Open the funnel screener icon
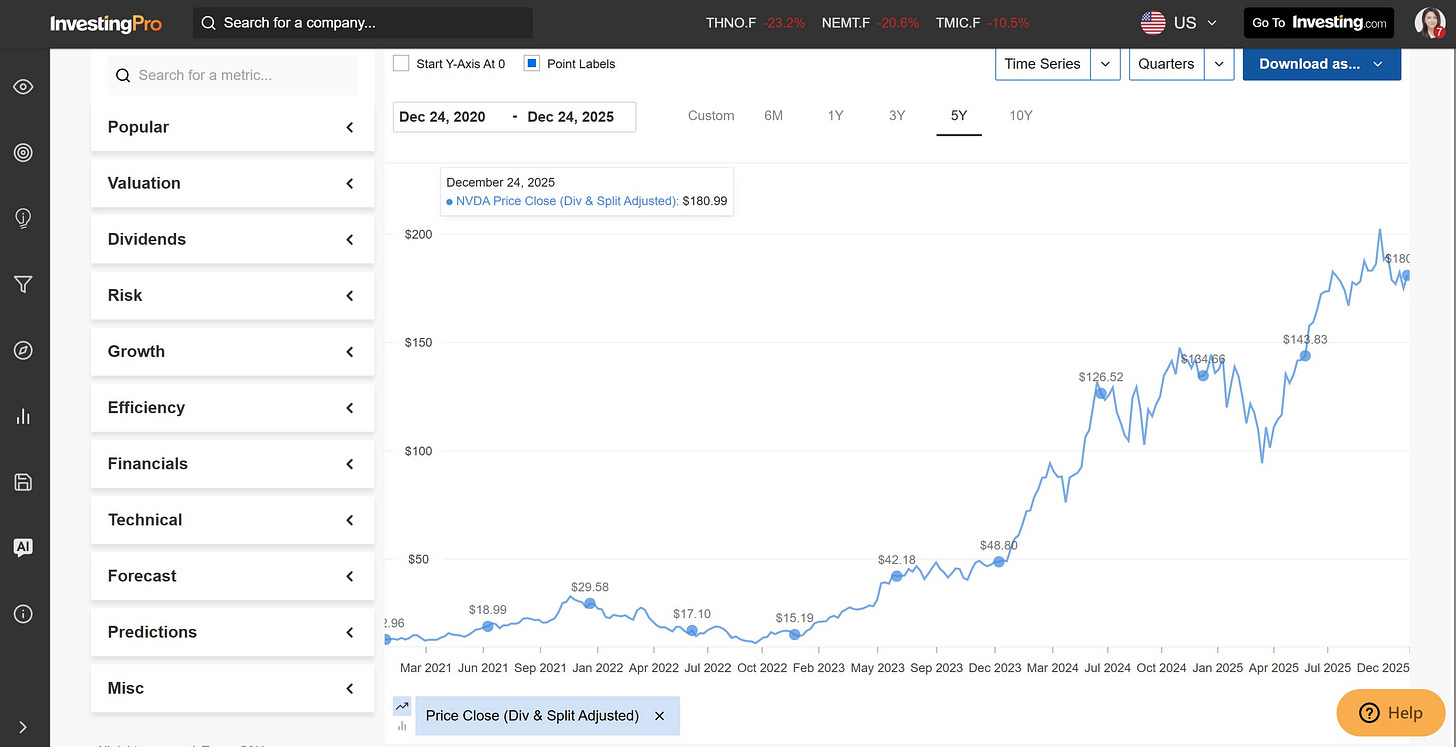The height and width of the screenshot is (747, 1456). click(24, 285)
